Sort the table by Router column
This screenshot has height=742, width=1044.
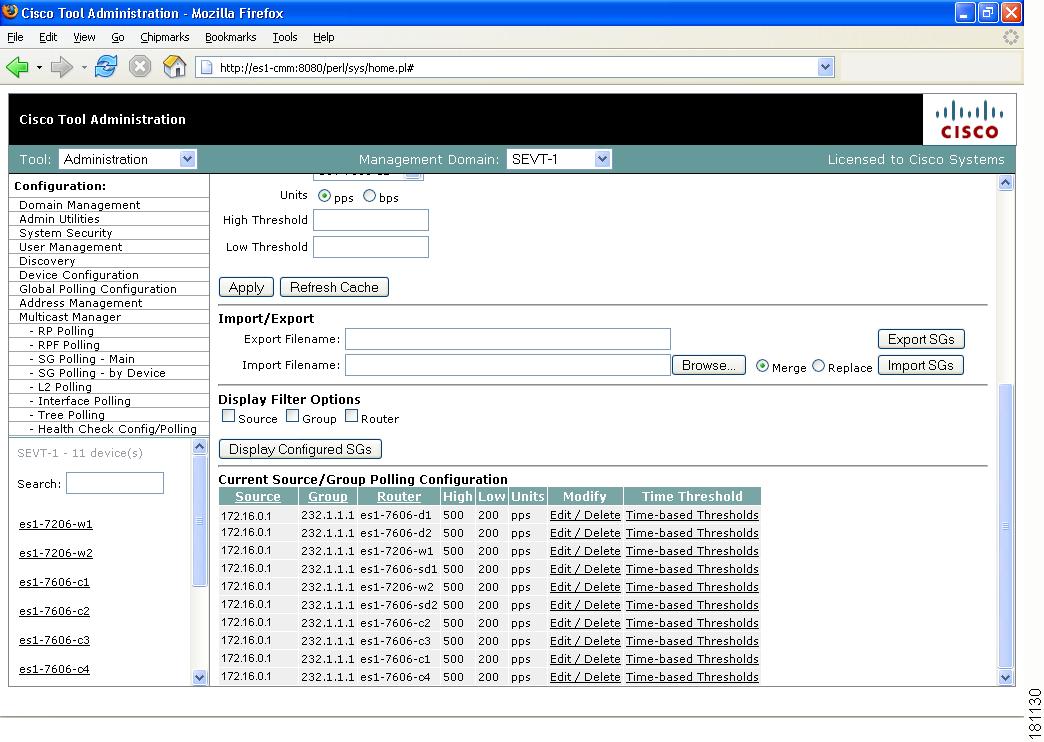click(x=399, y=496)
